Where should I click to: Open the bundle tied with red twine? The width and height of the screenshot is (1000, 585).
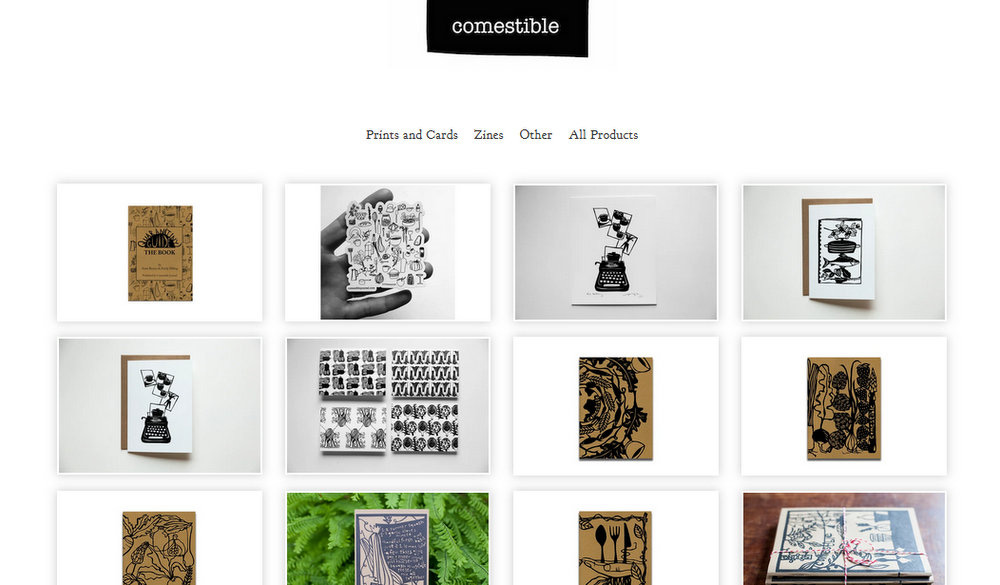pyautogui.click(x=844, y=538)
